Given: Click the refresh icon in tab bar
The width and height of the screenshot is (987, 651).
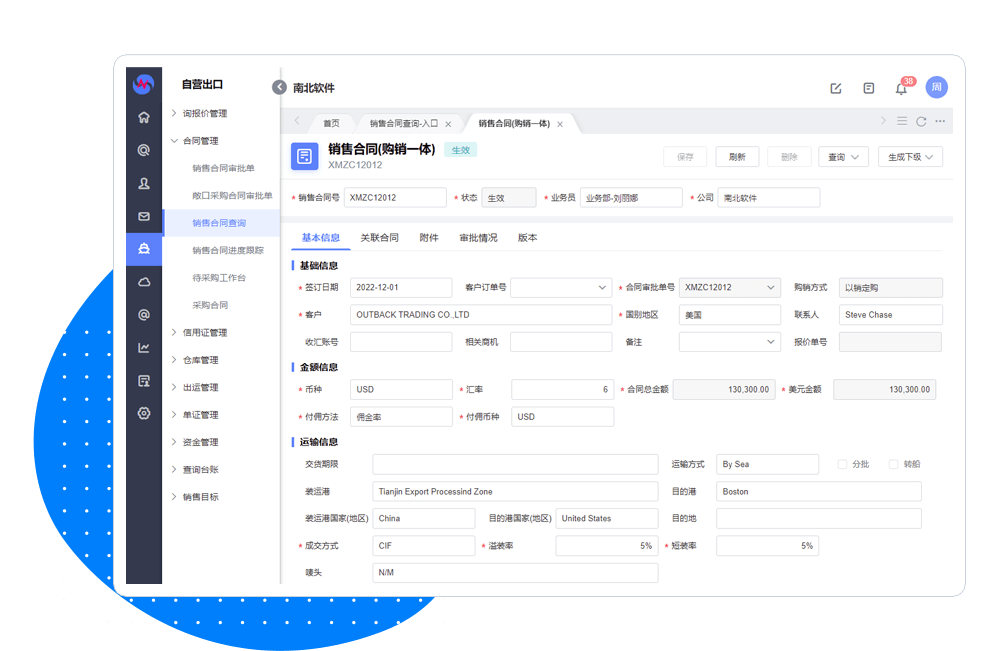Looking at the screenshot, I should click(x=921, y=122).
